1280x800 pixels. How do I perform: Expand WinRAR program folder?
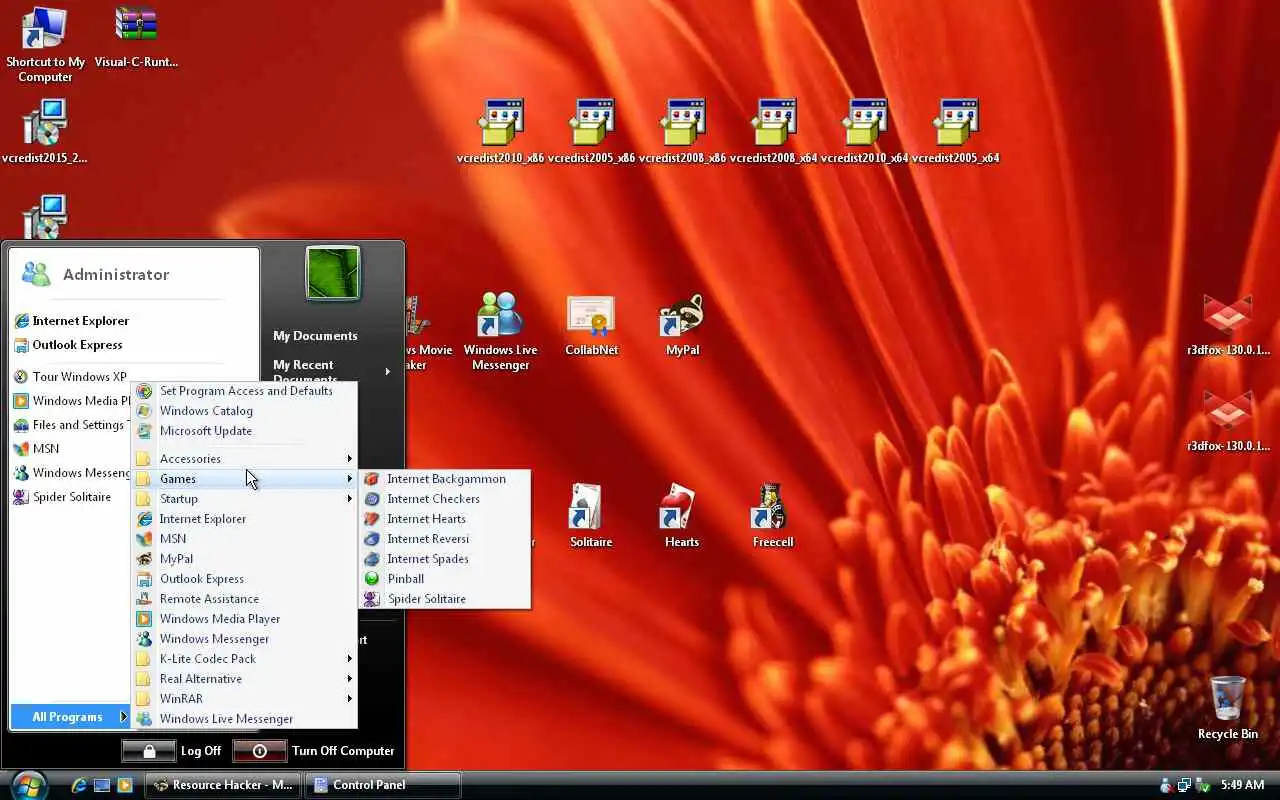[245, 699]
